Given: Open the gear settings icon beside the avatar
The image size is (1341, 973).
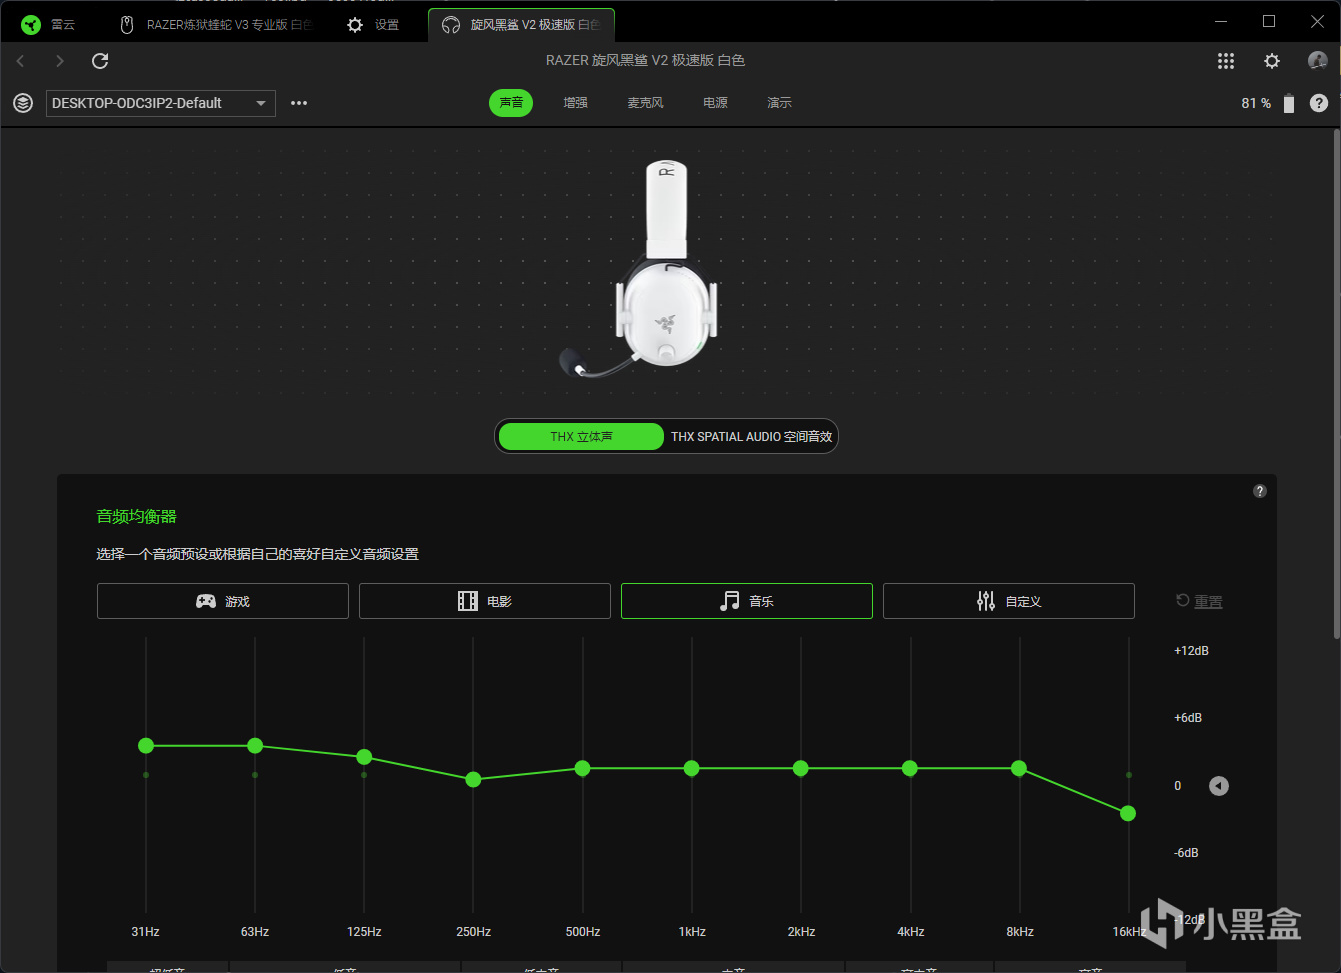Looking at the screenshot, I should click(x=1272, y=61).
